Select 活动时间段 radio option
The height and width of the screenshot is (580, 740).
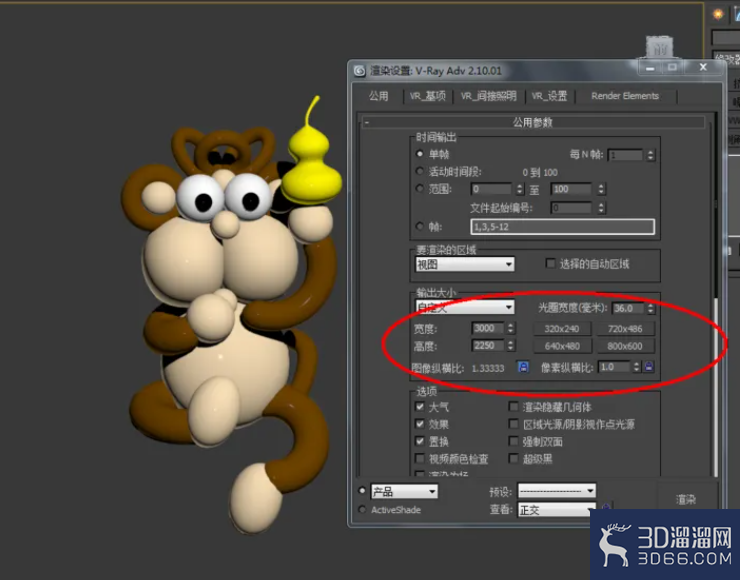pyautogui.click(x=419, y=171)
